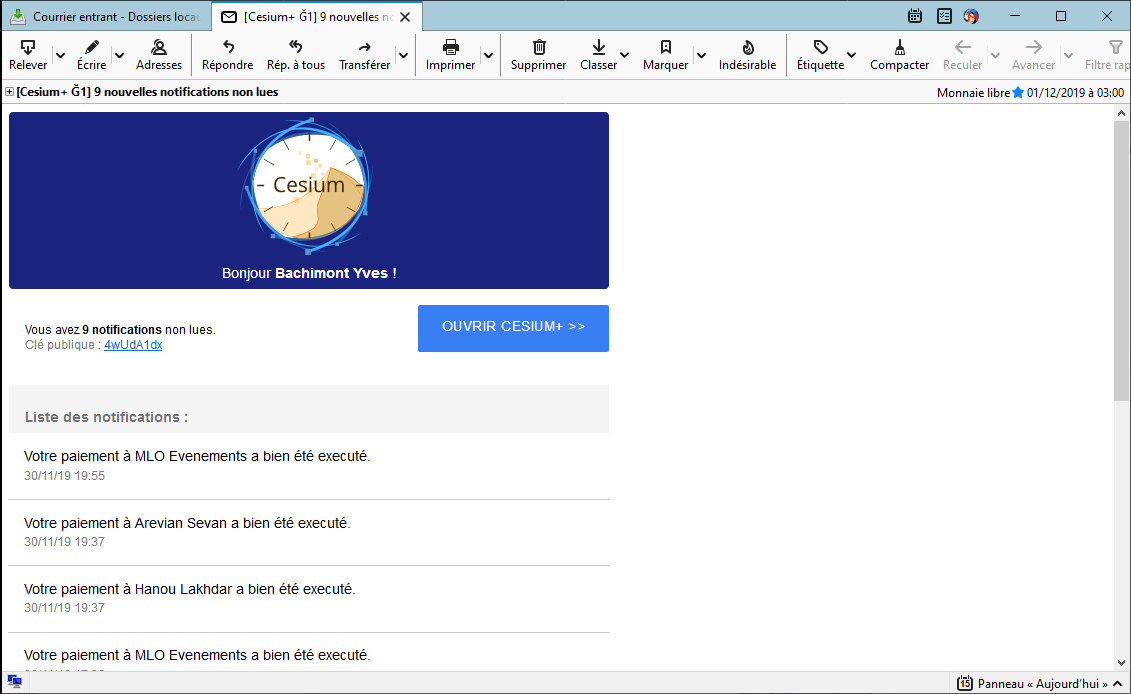
Task: Open public key link 4wUdA1dx
Action: pos(133,345)
